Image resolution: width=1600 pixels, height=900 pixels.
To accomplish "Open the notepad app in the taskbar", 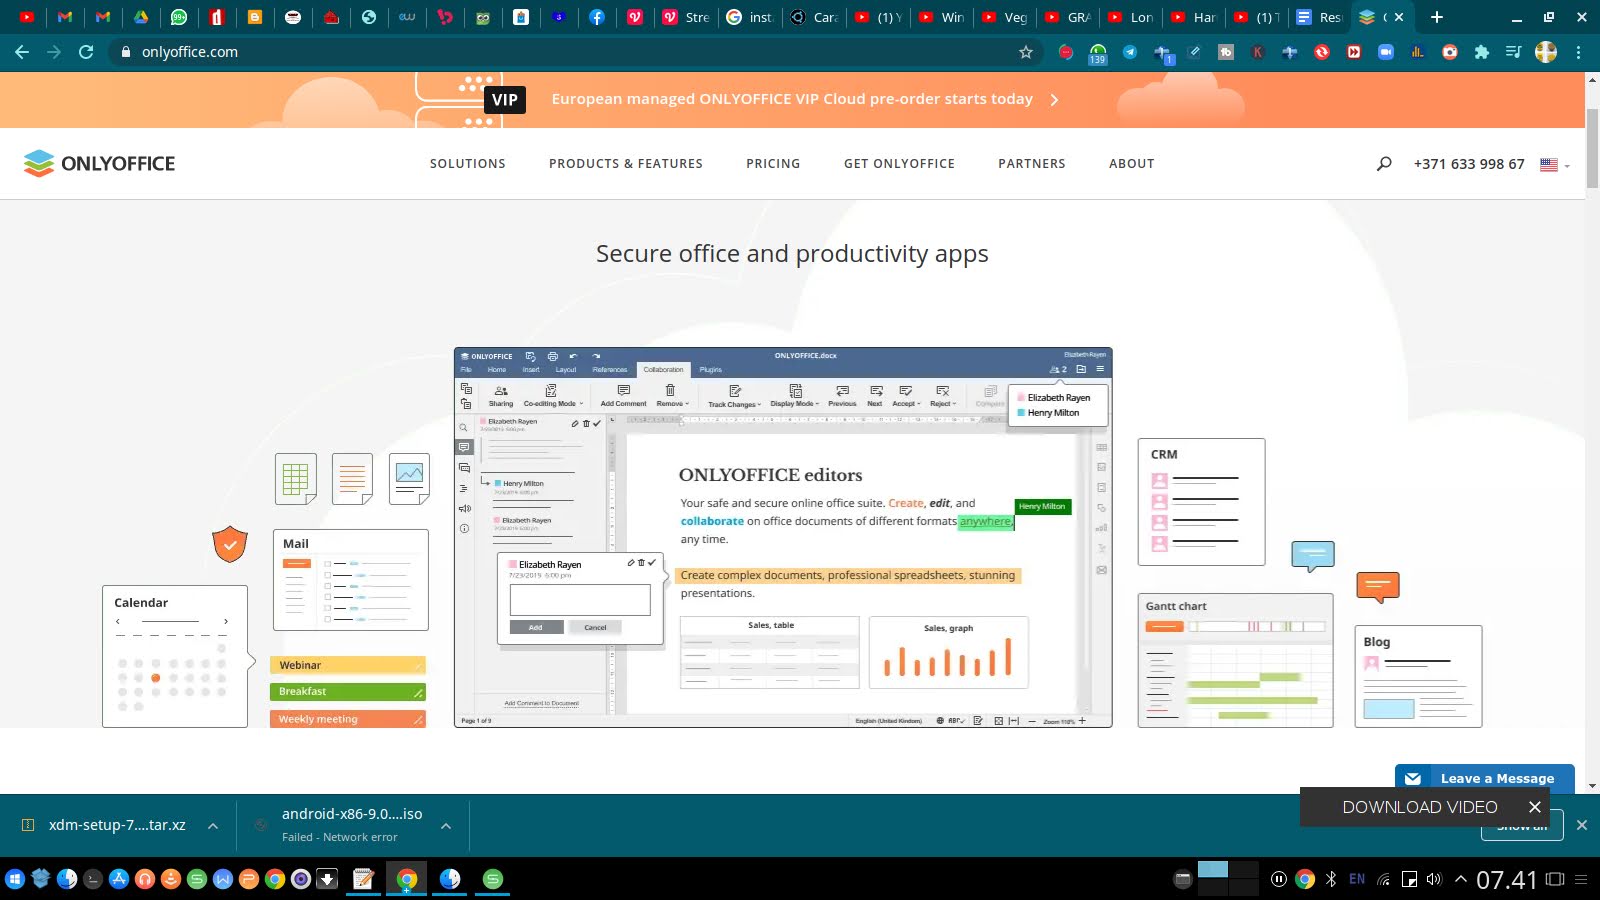I will pos(363,879).
